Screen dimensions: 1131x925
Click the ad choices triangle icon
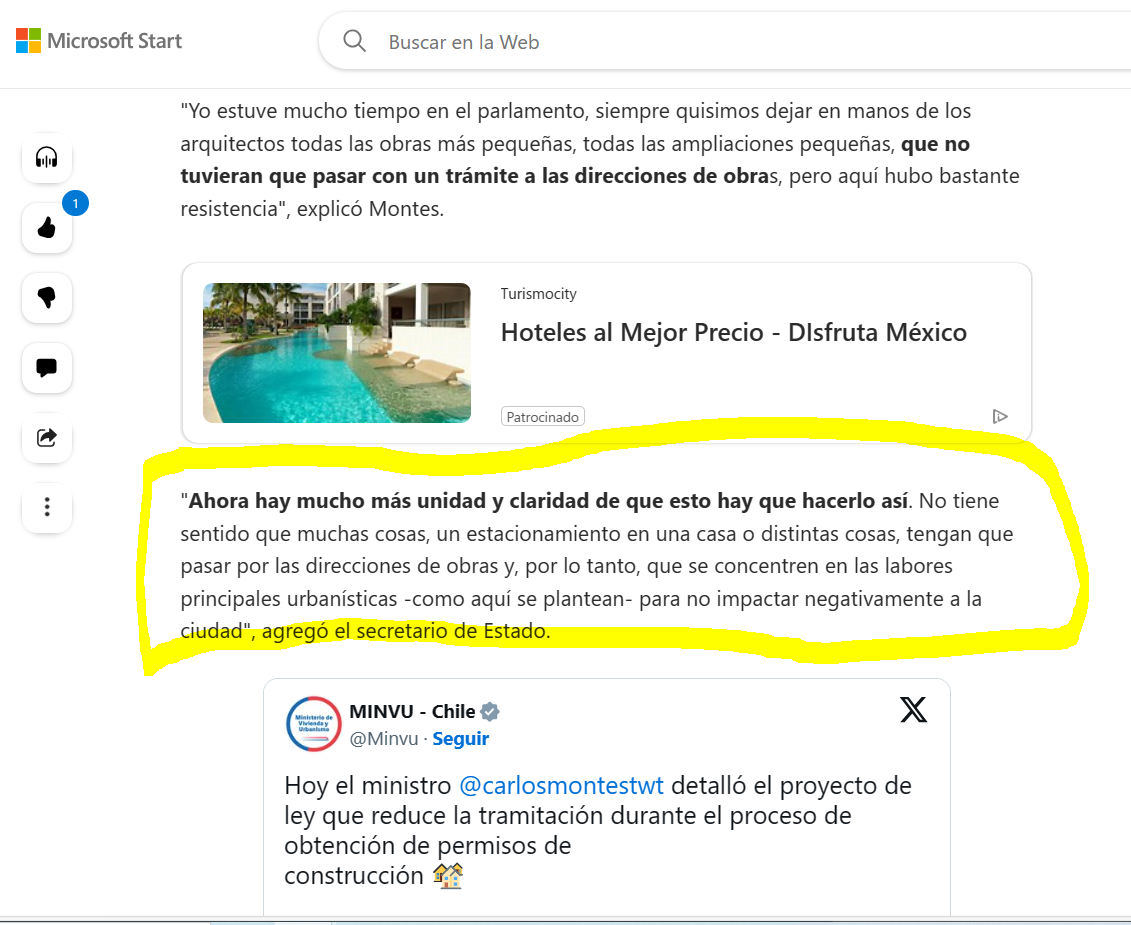tap(1000, 416)
